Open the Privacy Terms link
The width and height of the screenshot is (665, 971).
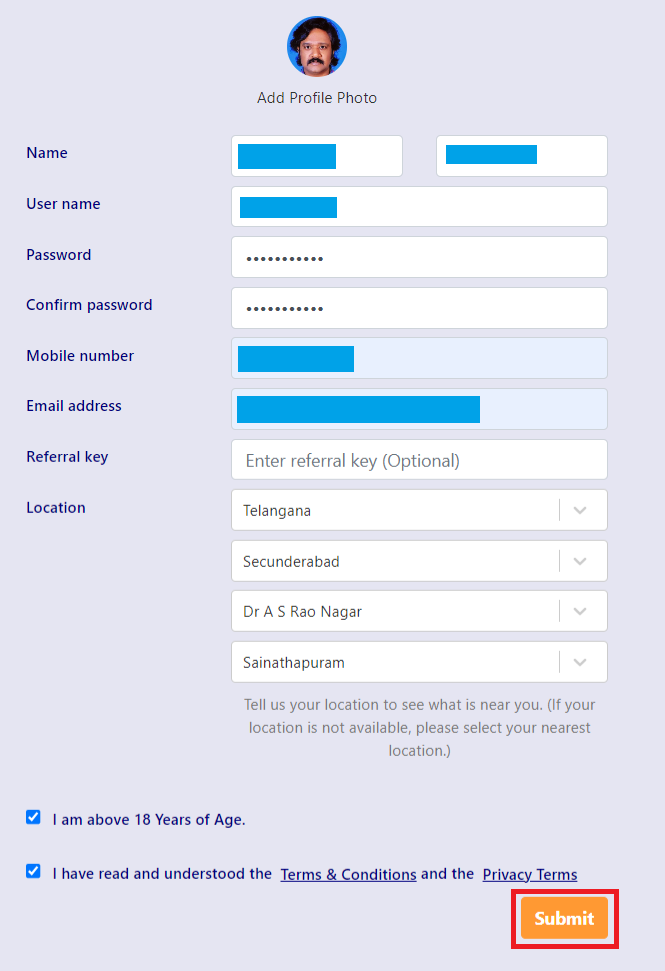[529, 874]
